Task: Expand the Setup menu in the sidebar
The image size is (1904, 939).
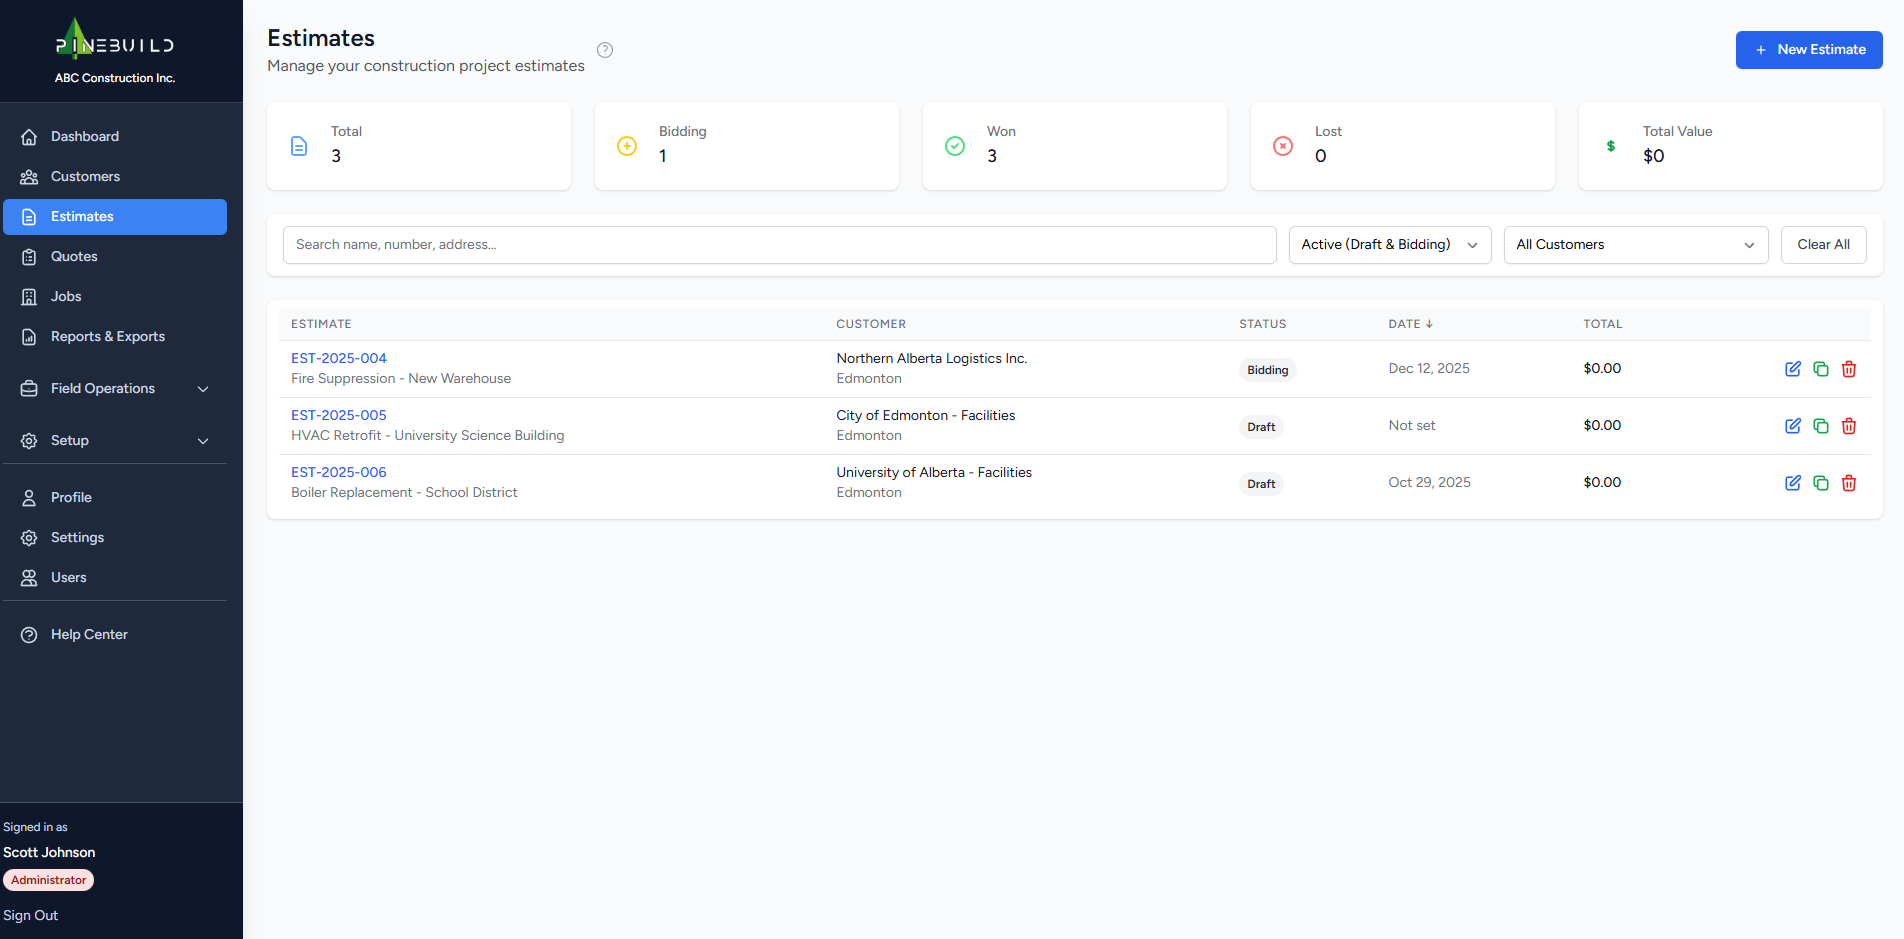Action: click(115, 441)
